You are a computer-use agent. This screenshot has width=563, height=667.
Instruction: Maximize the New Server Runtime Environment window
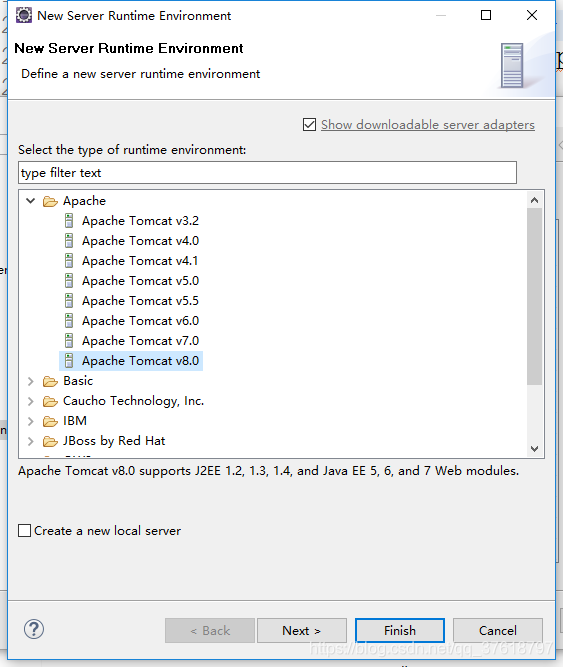click(x=486, y=15)
